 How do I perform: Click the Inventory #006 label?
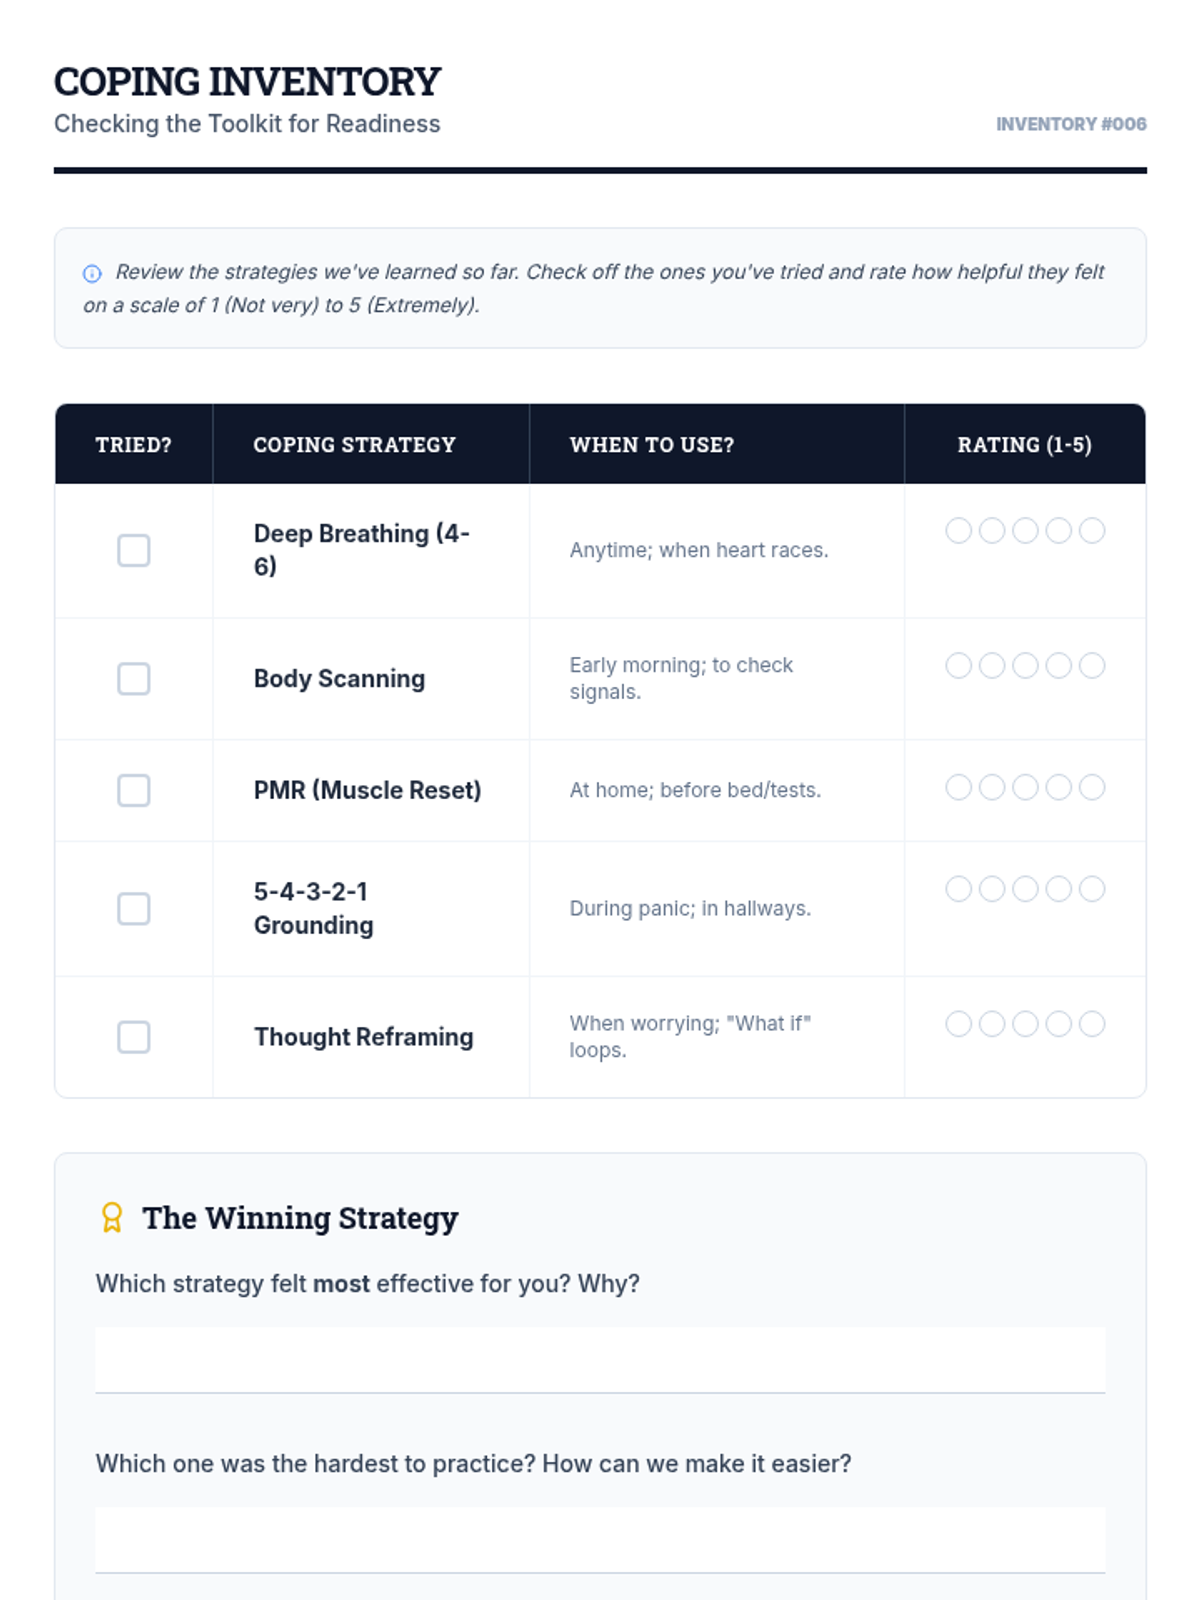[1071, 124]
